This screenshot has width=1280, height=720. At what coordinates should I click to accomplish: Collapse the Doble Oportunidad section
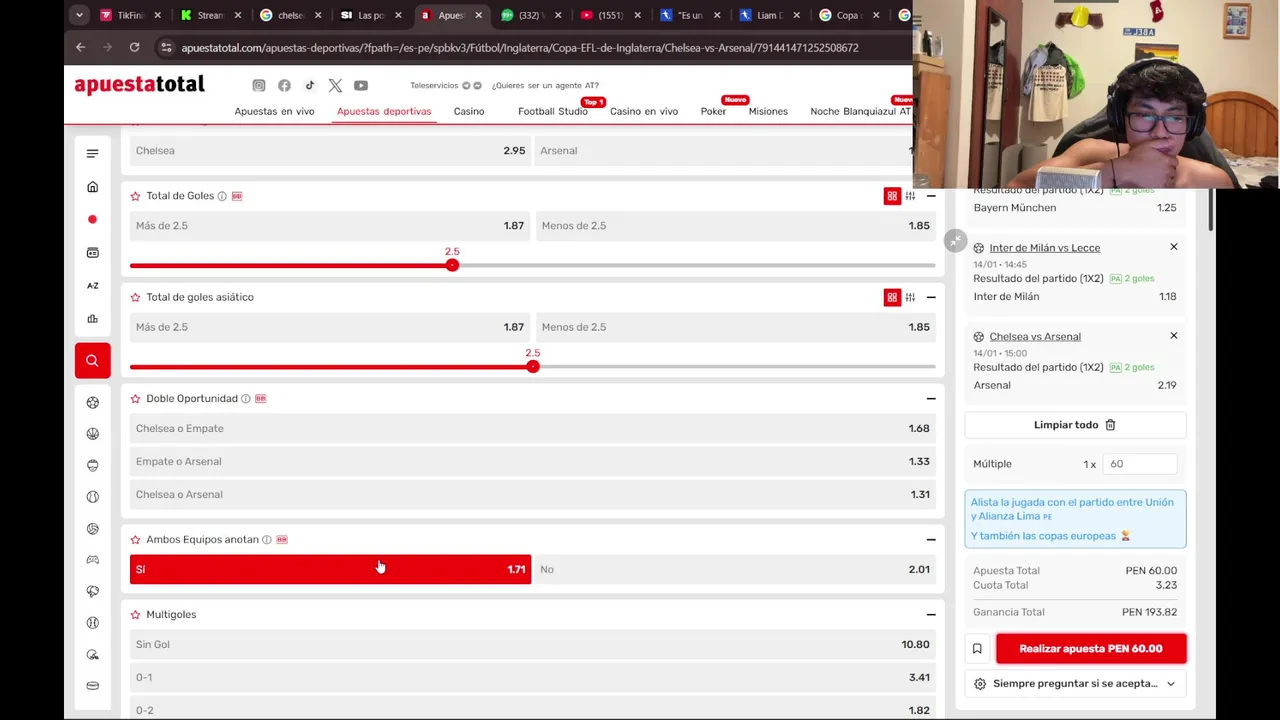coord(931,398)
